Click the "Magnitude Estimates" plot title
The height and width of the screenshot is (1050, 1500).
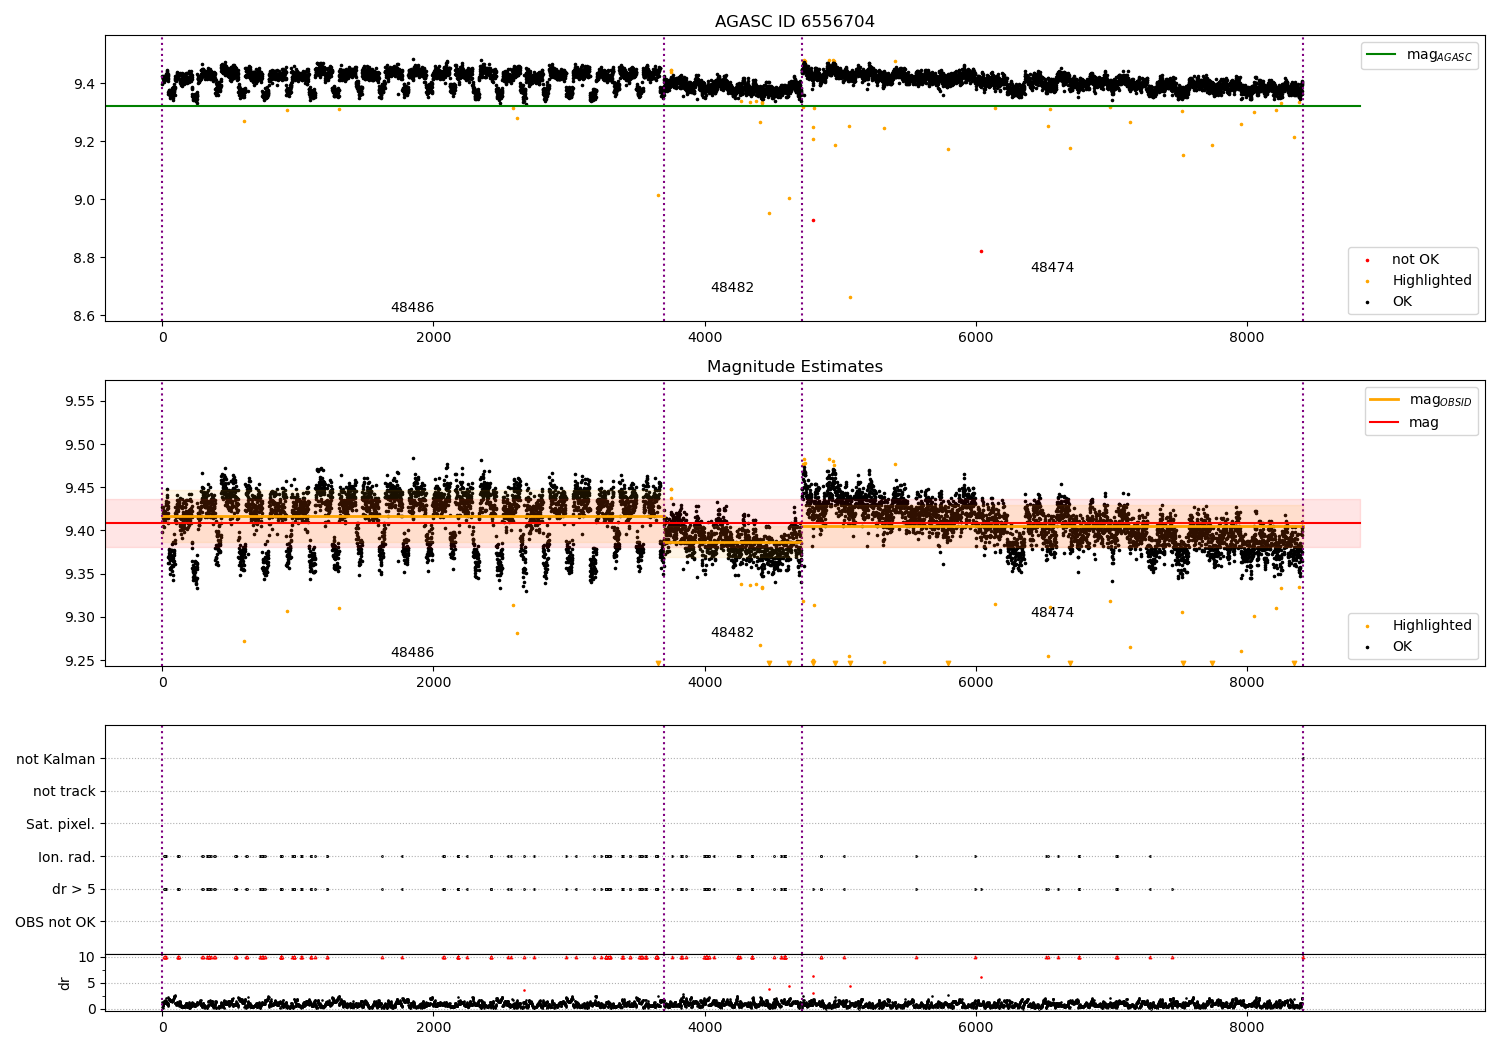[x=794, y=367]
